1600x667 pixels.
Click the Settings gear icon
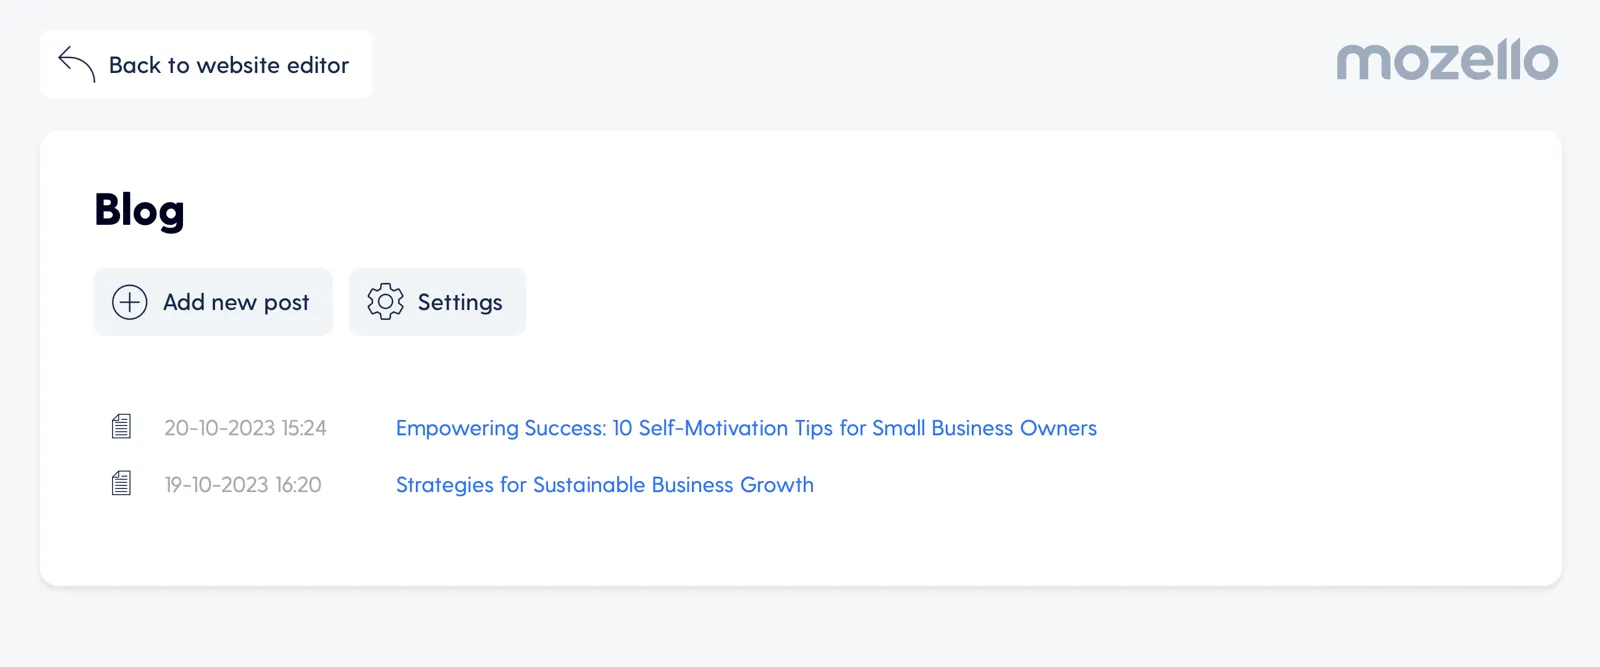385,302
